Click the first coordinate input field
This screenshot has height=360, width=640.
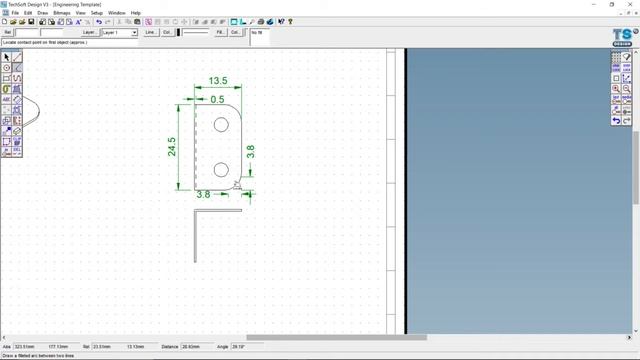coord(27,32)
